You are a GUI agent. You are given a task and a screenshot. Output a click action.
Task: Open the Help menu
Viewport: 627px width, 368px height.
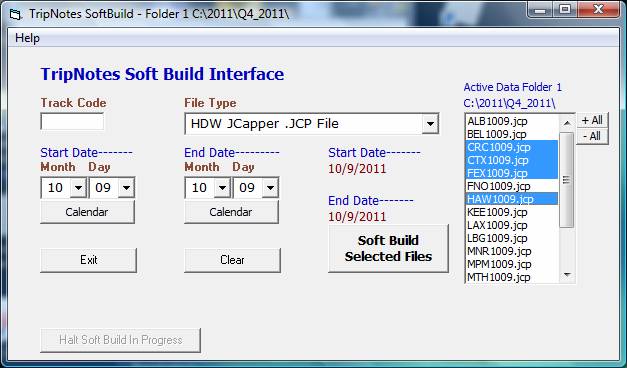27,38
